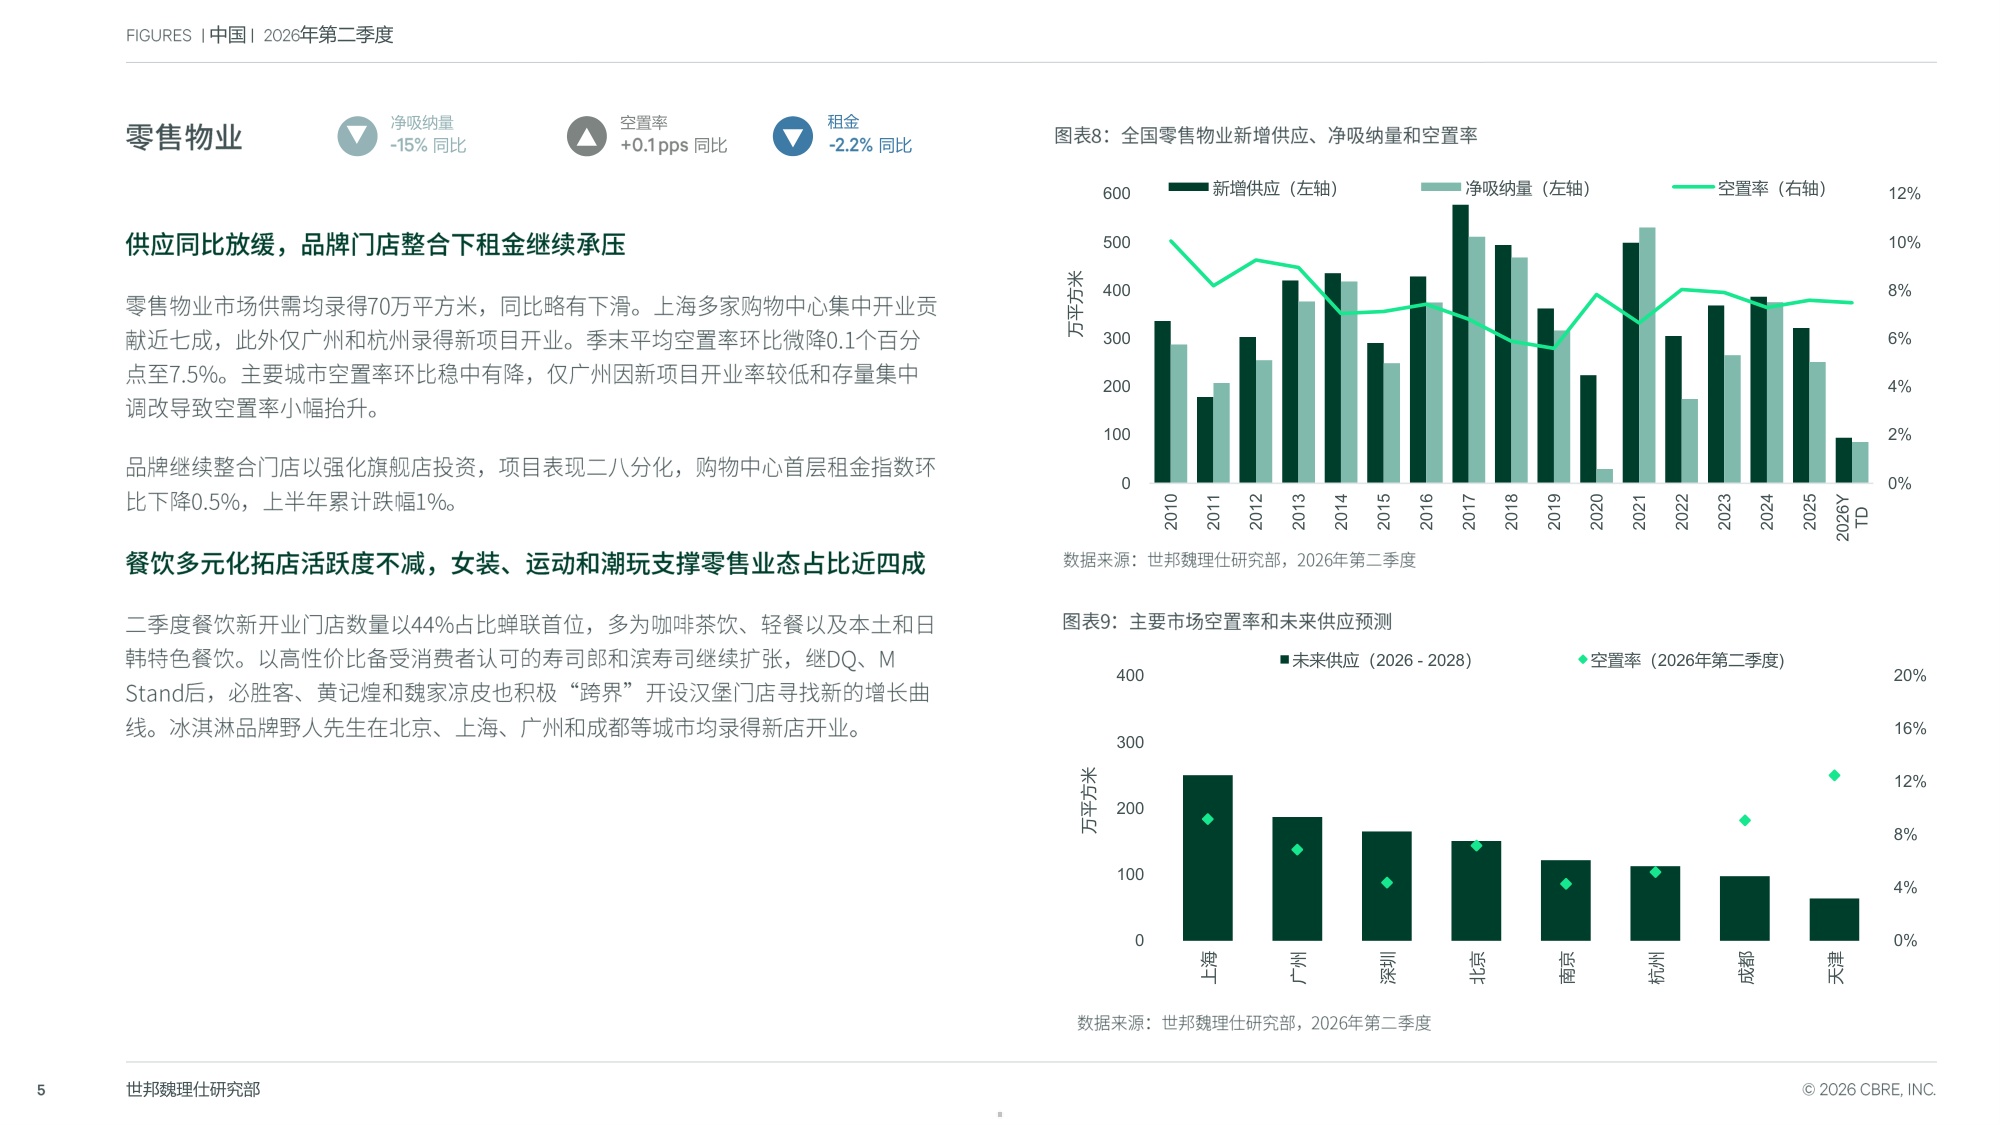This screenshot has width=2000, height=1125.
Task: Click the 2017 dark green supply bar
Action: click(1460, 344)
